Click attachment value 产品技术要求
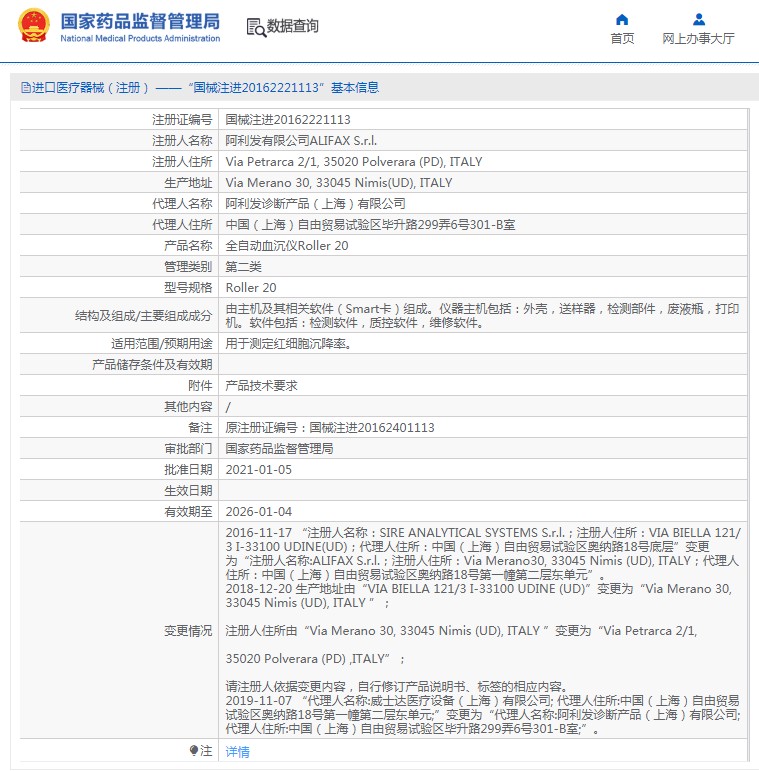Image resolution: width=759 pixels, height=771 pixels. [x=261, y=386]
